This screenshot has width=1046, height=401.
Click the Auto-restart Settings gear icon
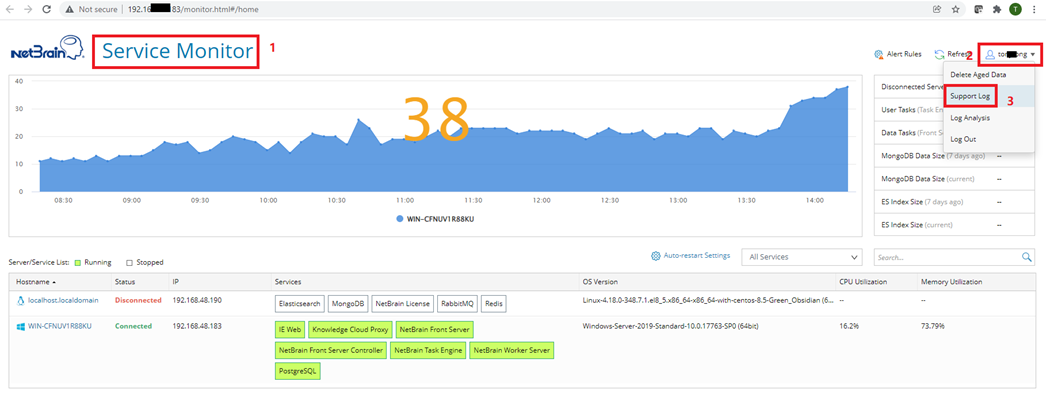(x=656, y=256)
